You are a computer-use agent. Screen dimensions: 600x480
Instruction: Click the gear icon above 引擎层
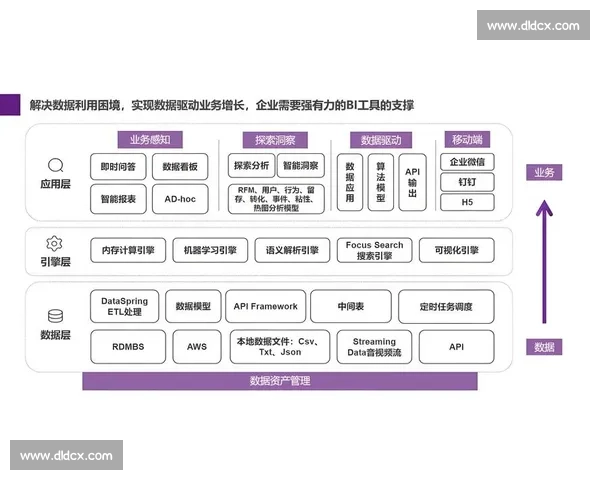[55, 244]
